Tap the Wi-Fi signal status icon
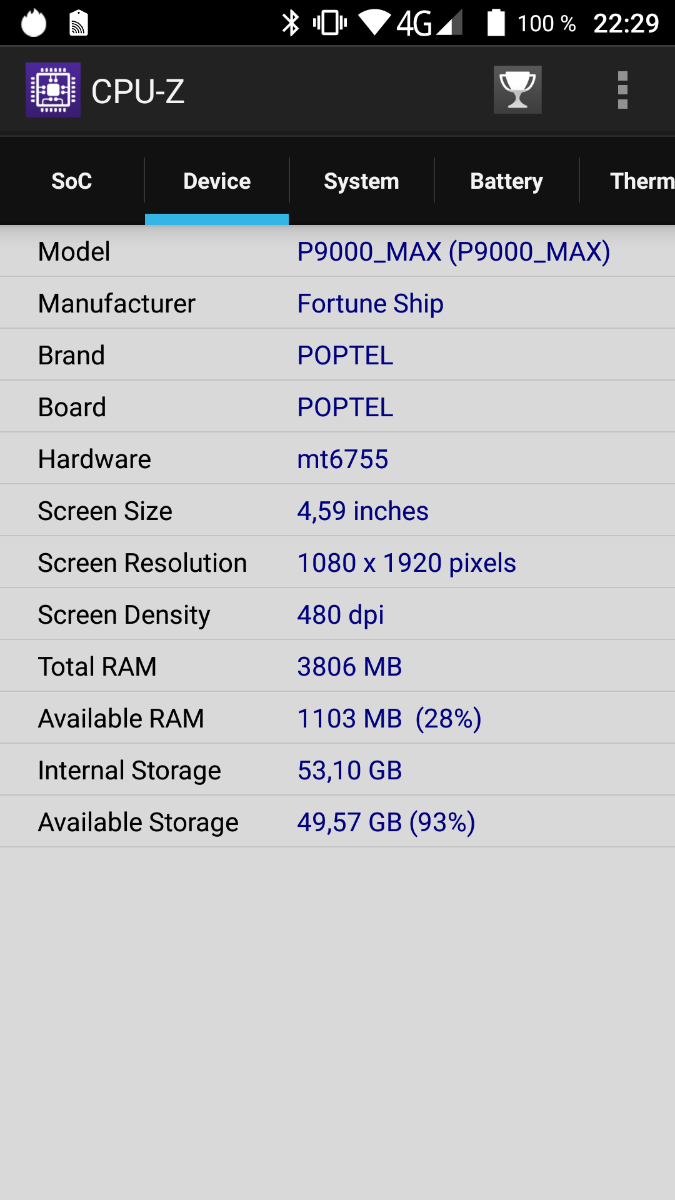Viewport: 675px width, 1200px height. 376,23
